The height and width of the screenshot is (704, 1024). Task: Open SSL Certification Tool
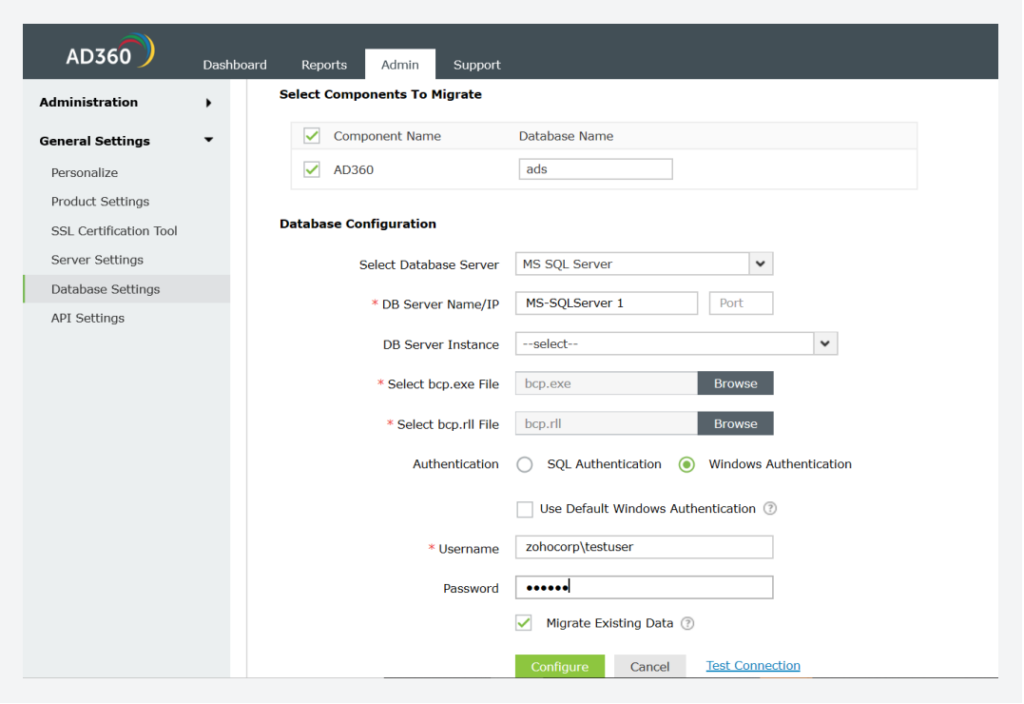(x=114, y=231)
